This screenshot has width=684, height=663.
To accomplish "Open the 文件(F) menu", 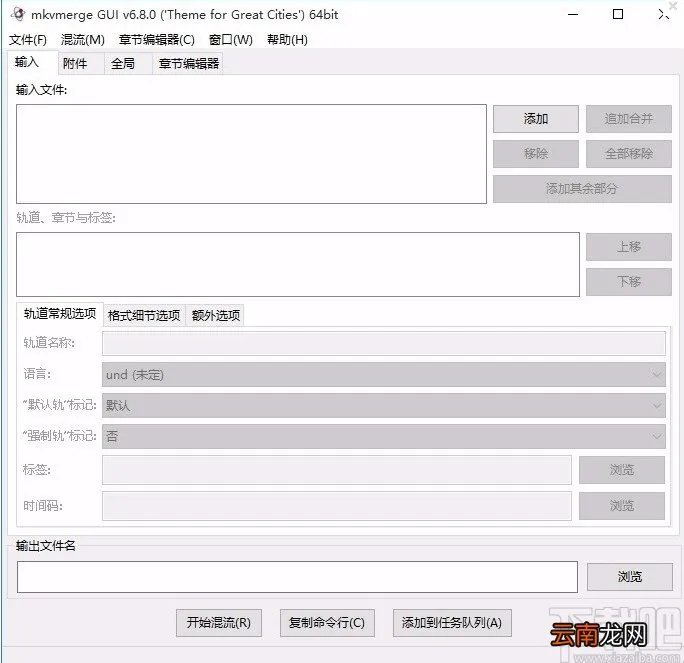I will point(28,40).
